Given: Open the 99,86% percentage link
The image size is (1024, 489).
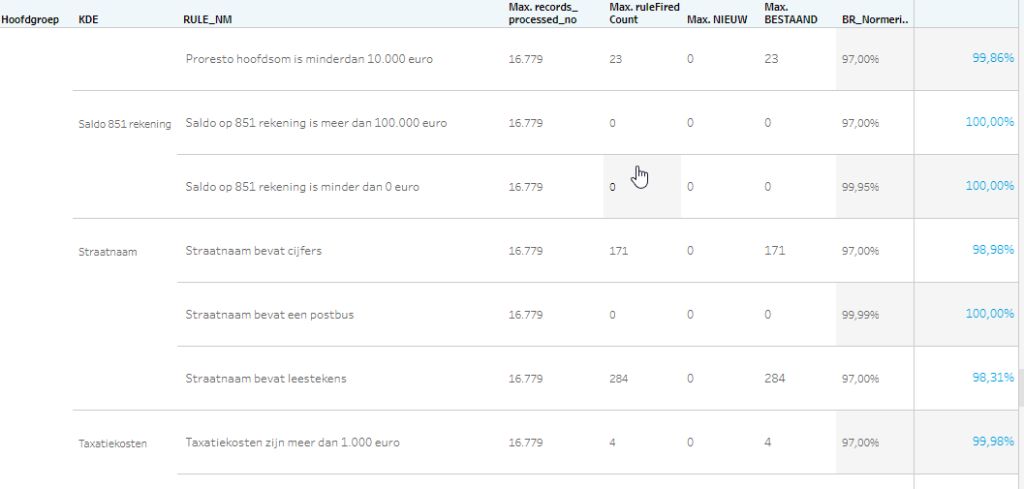Looking at the screenshot, I should [x=993, y=58].
